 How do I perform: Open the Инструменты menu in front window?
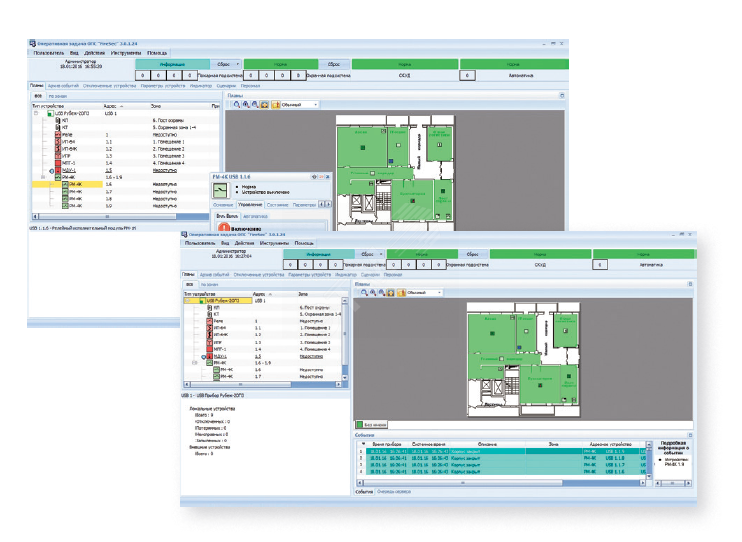(275, 242)
